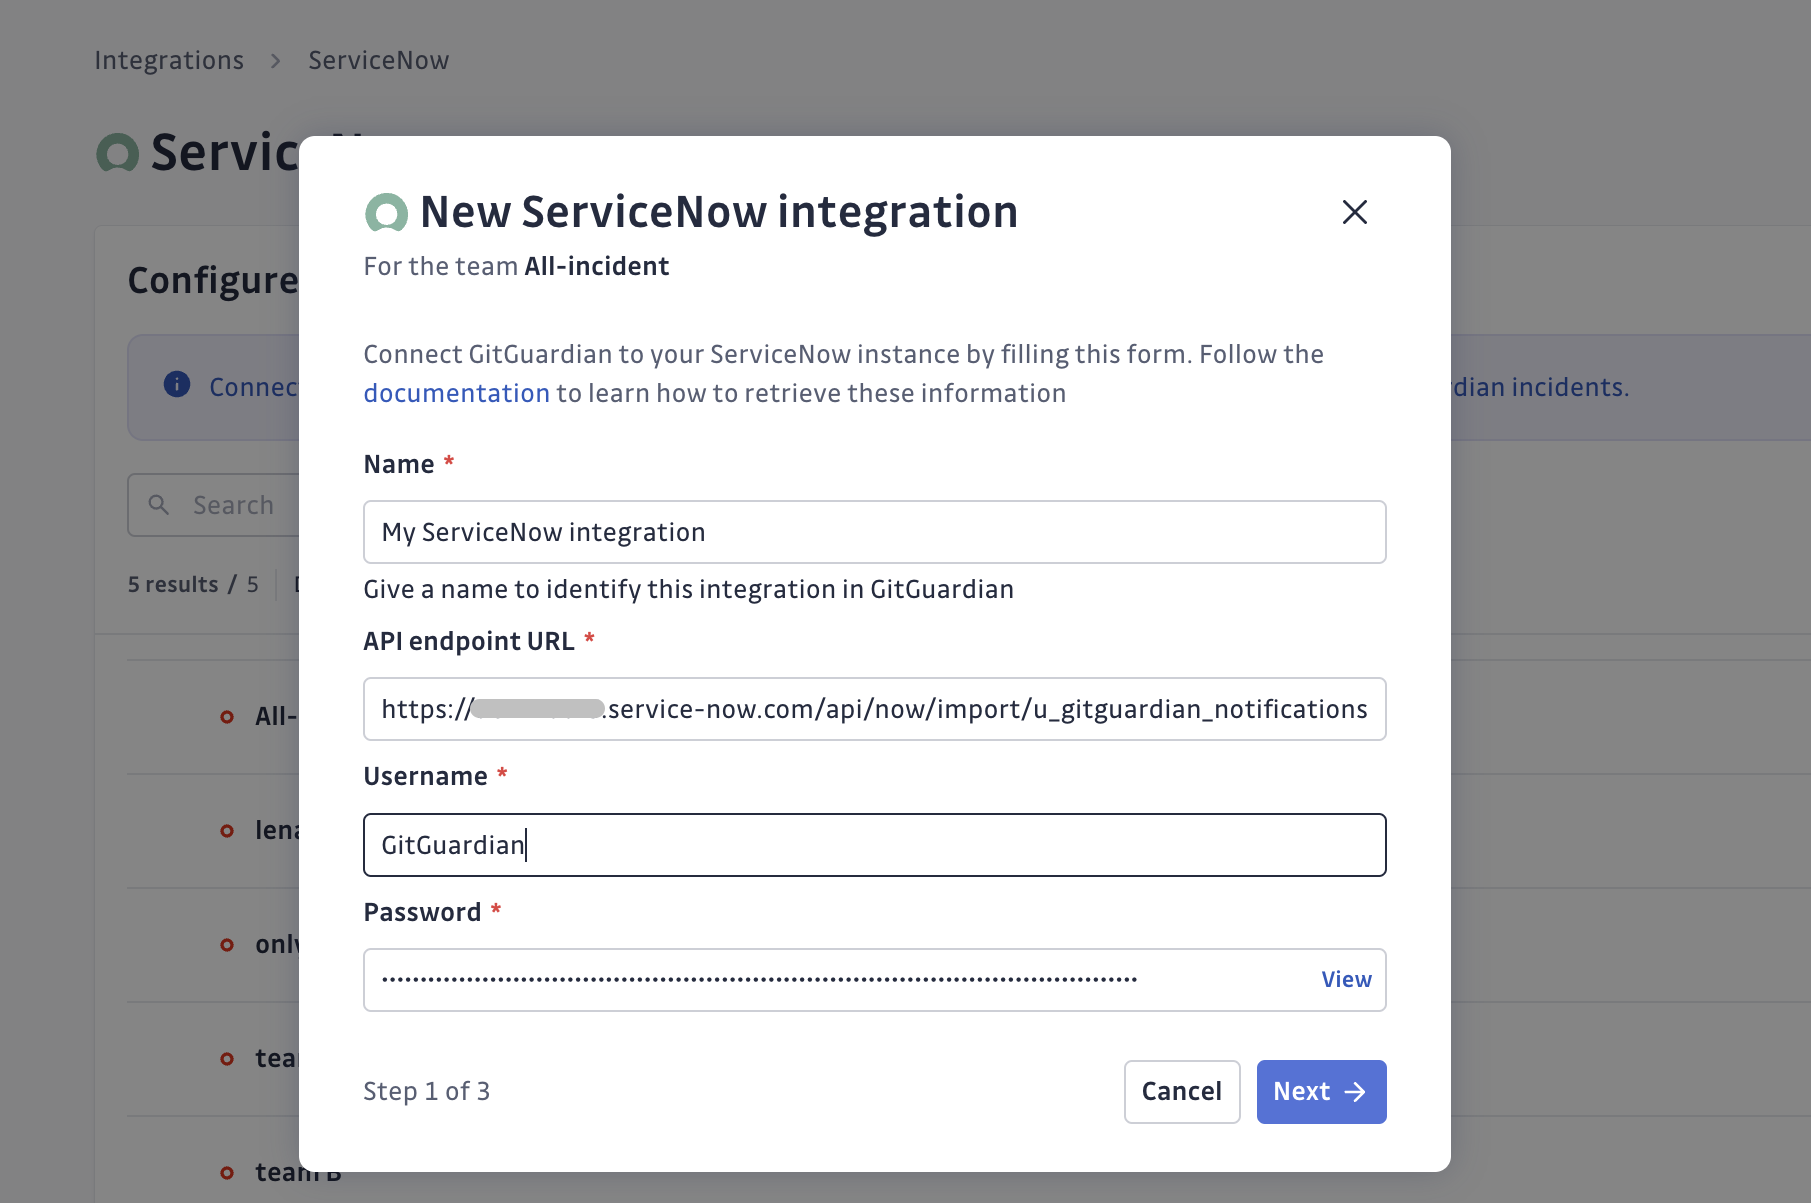Click the Username field containing GitGuardian
1811x1203 pixels.
point(874,845)
